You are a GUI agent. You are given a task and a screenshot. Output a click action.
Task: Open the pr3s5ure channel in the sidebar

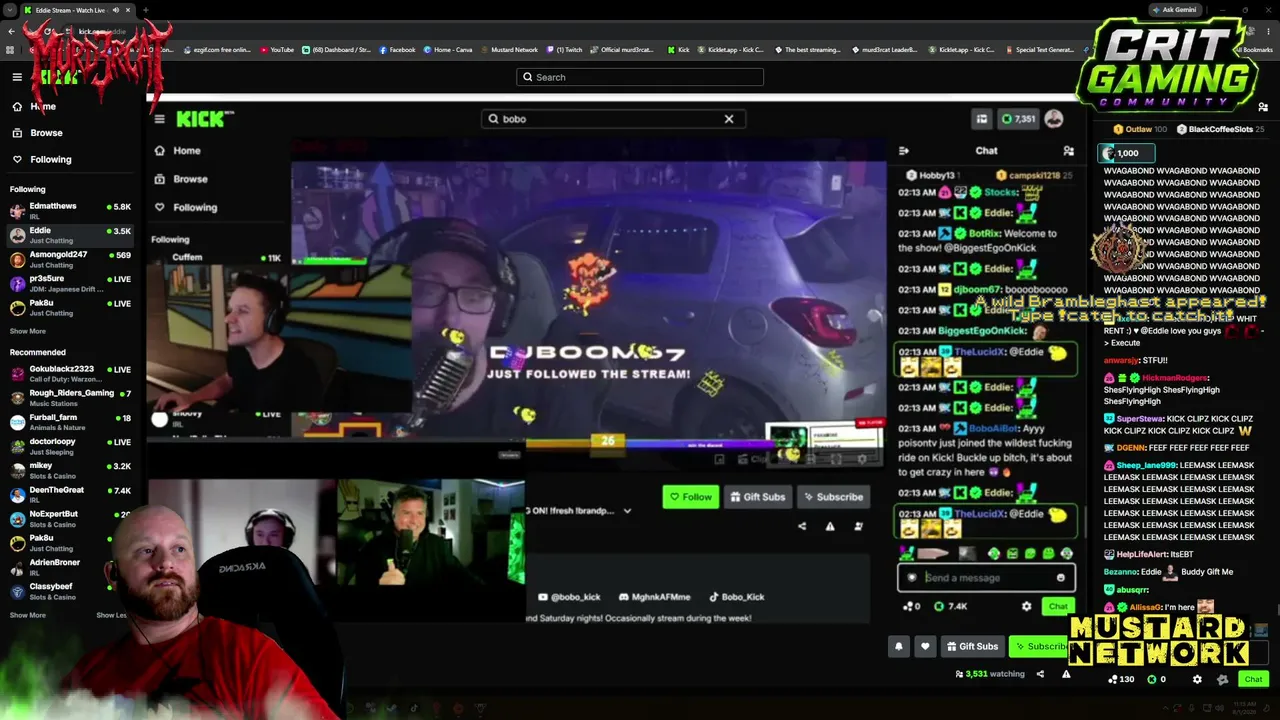(70, 283)
